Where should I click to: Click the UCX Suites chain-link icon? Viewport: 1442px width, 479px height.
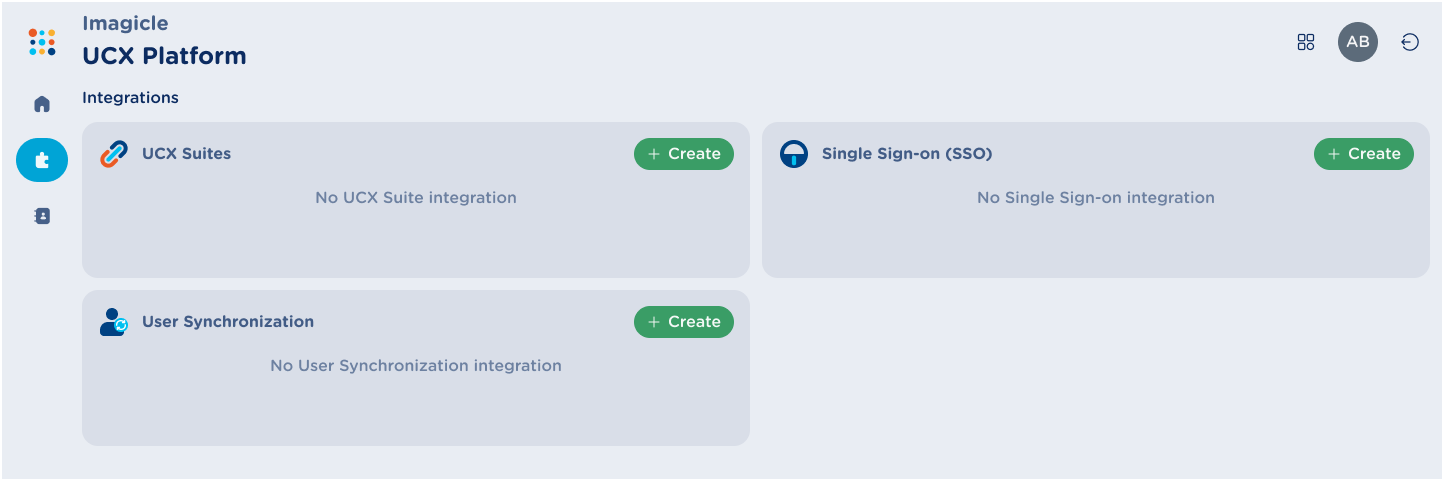click(x=114, y=154)
